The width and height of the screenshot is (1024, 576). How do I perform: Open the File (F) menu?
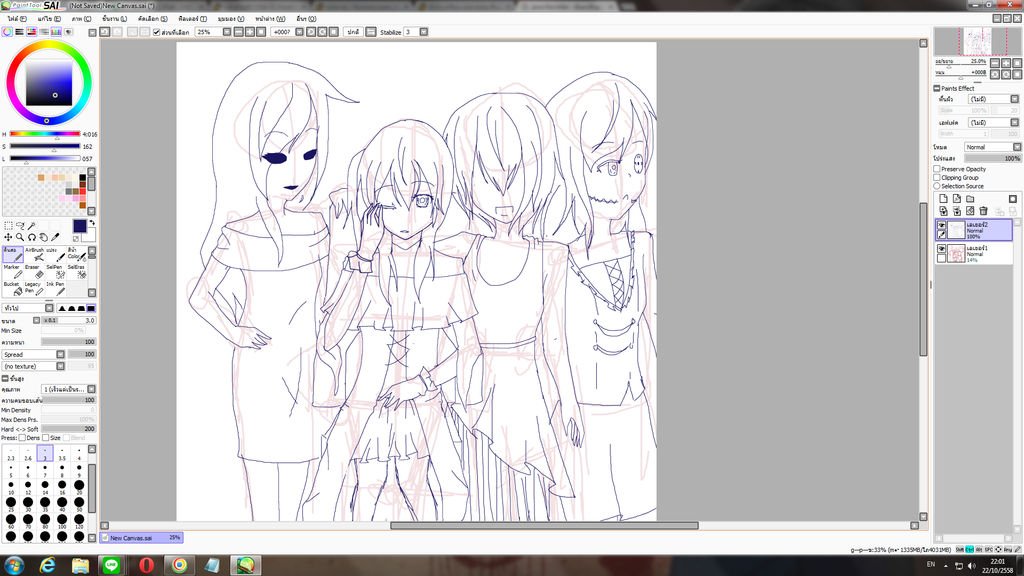click(x=17, y=19)
